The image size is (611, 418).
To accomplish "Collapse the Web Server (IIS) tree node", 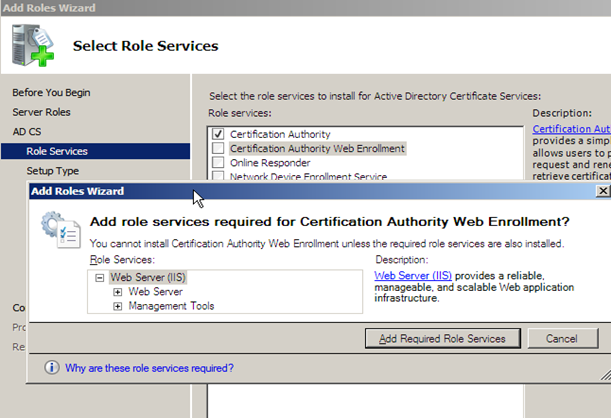I will 100,277.
